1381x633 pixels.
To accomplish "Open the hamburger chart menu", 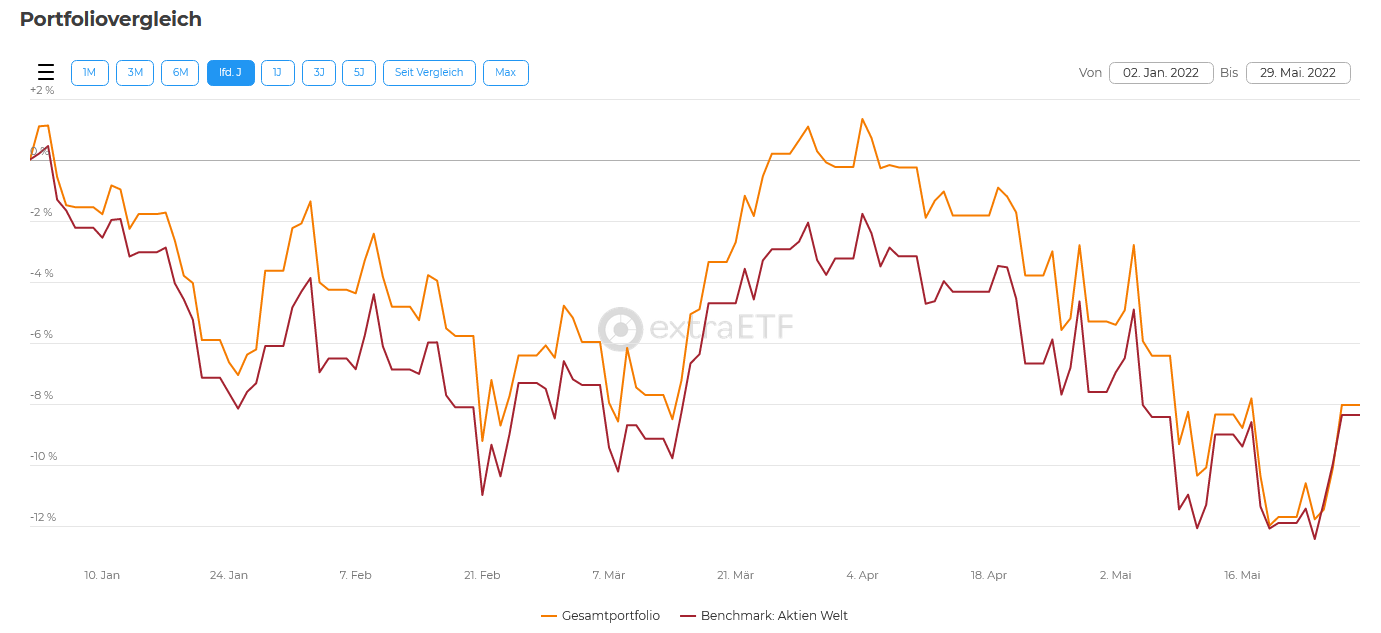I will point(46,72).
